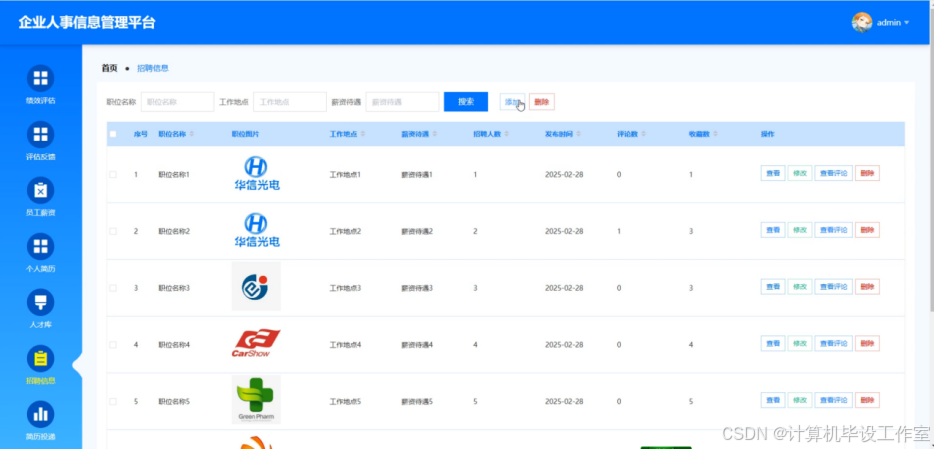The image size is (934, 449).
Task: Click the Green Pharm logo image
Action: point(256,400)
